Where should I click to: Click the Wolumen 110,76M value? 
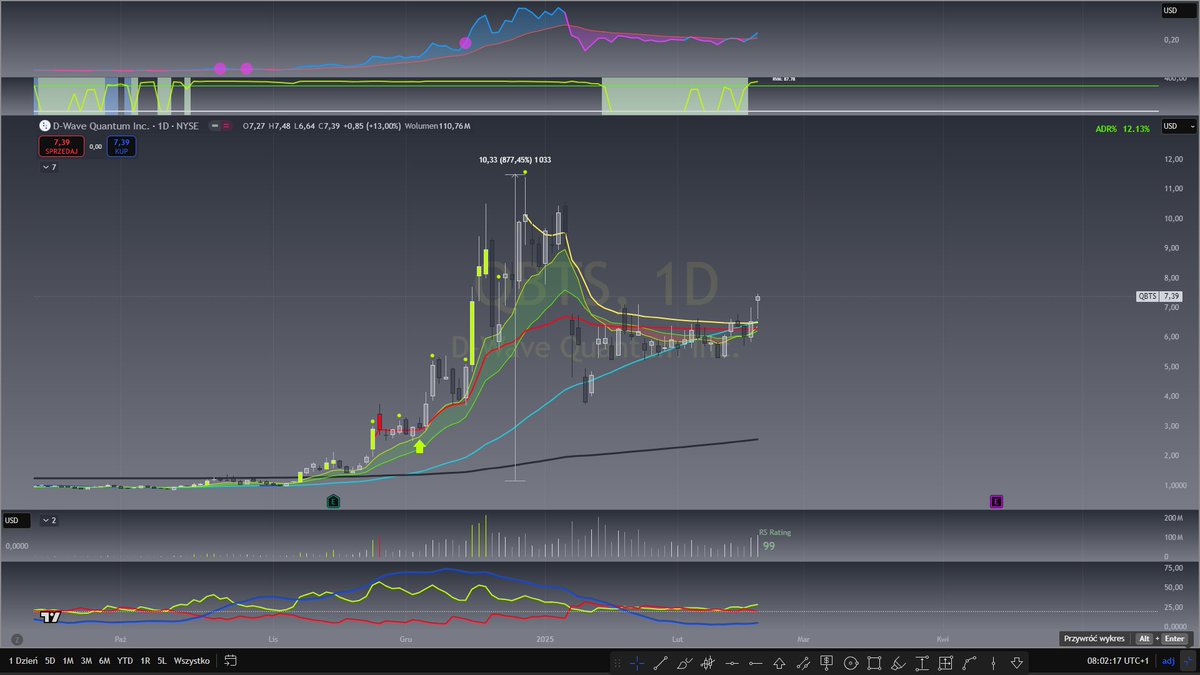point(437,126)
